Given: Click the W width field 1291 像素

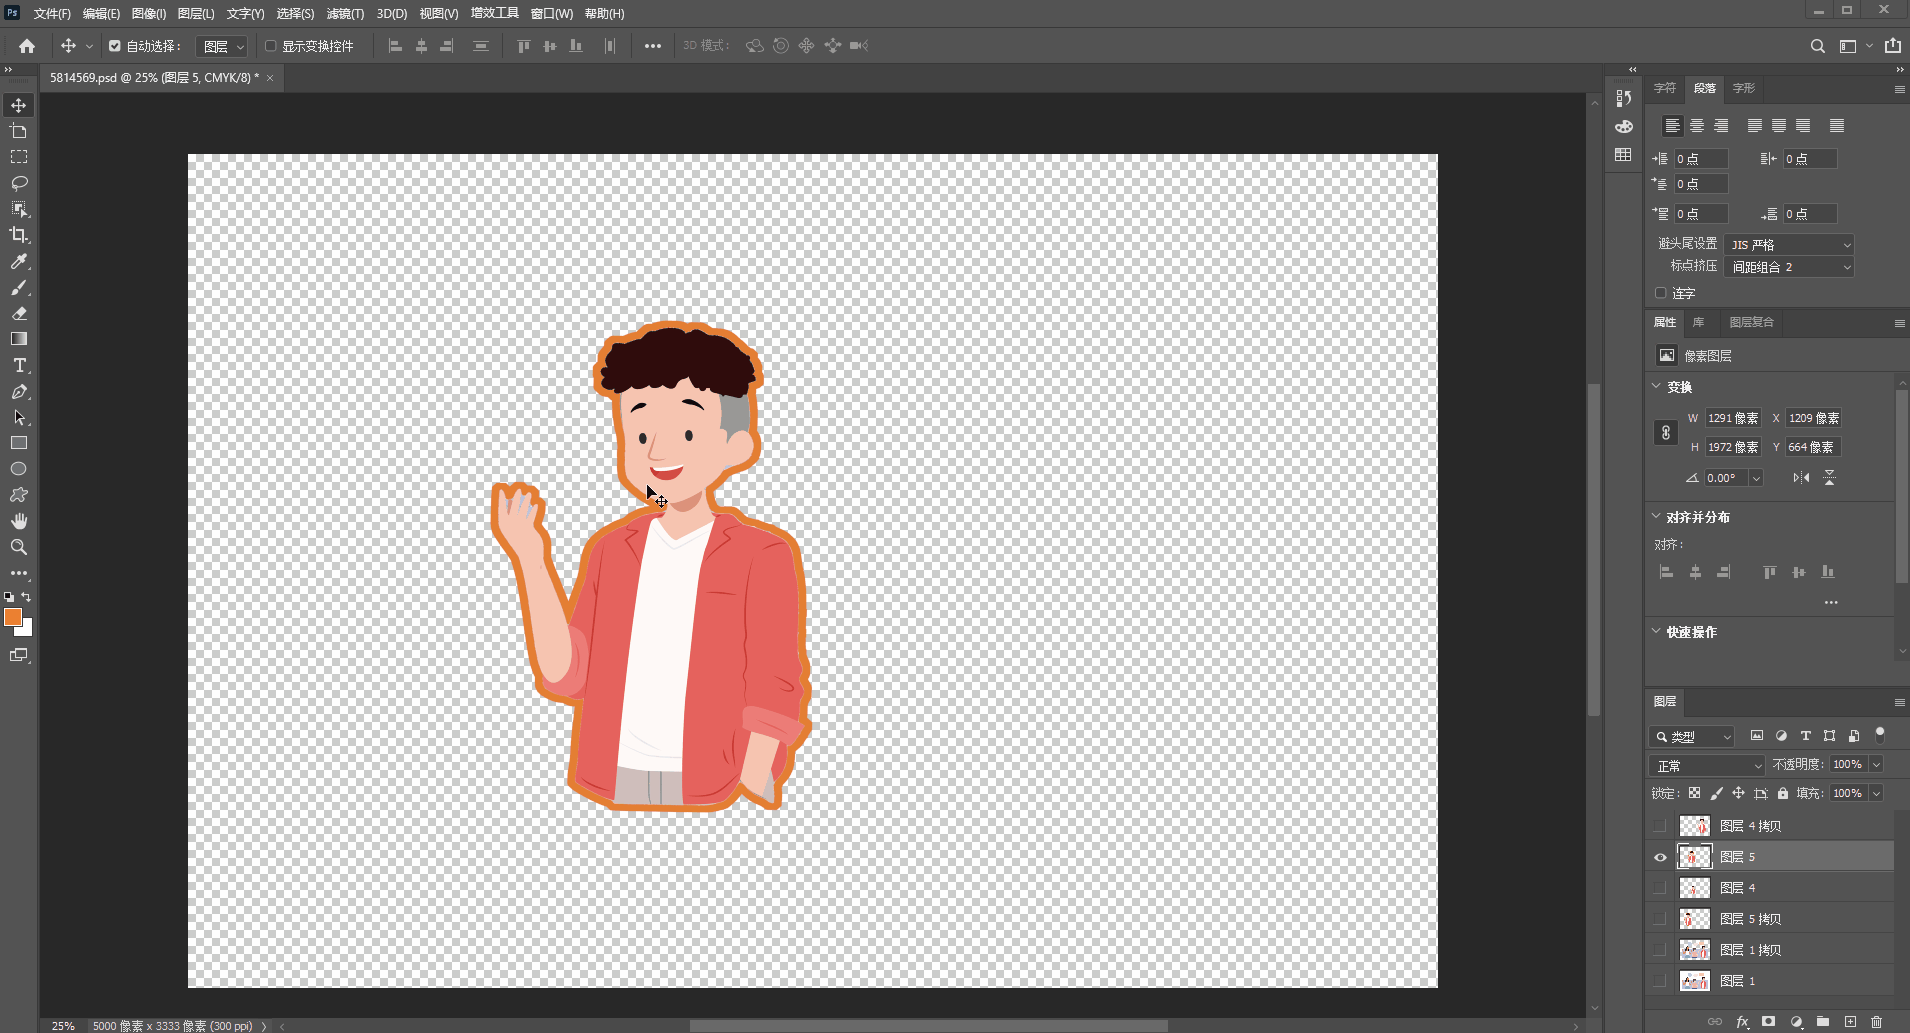Looking at the screenshot, I should pos(1733,418).
